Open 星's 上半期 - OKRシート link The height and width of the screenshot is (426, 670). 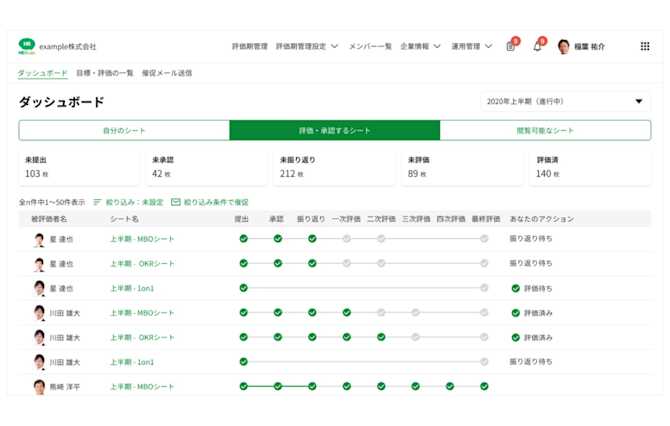pos(142,264)
